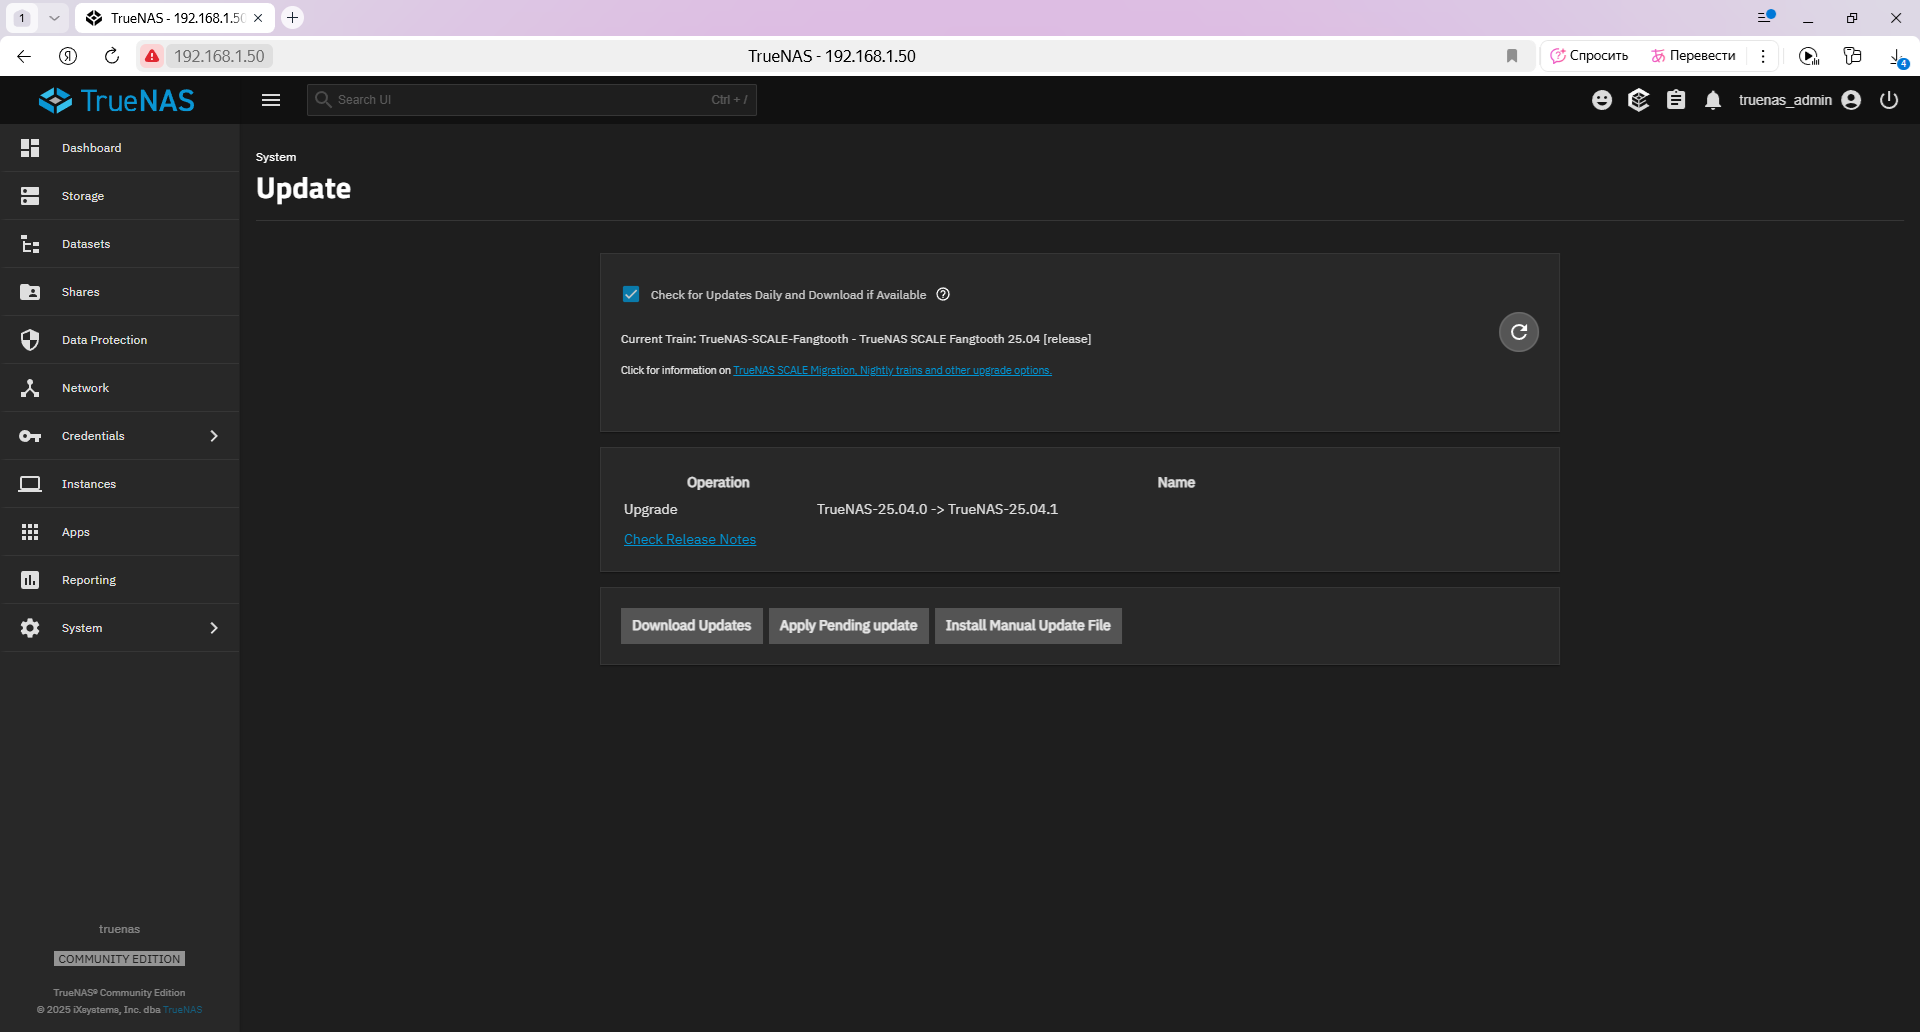1920x1032 pixels.
Task: Click the Dashboard grid icon
Action: click(x=30, y=148)
